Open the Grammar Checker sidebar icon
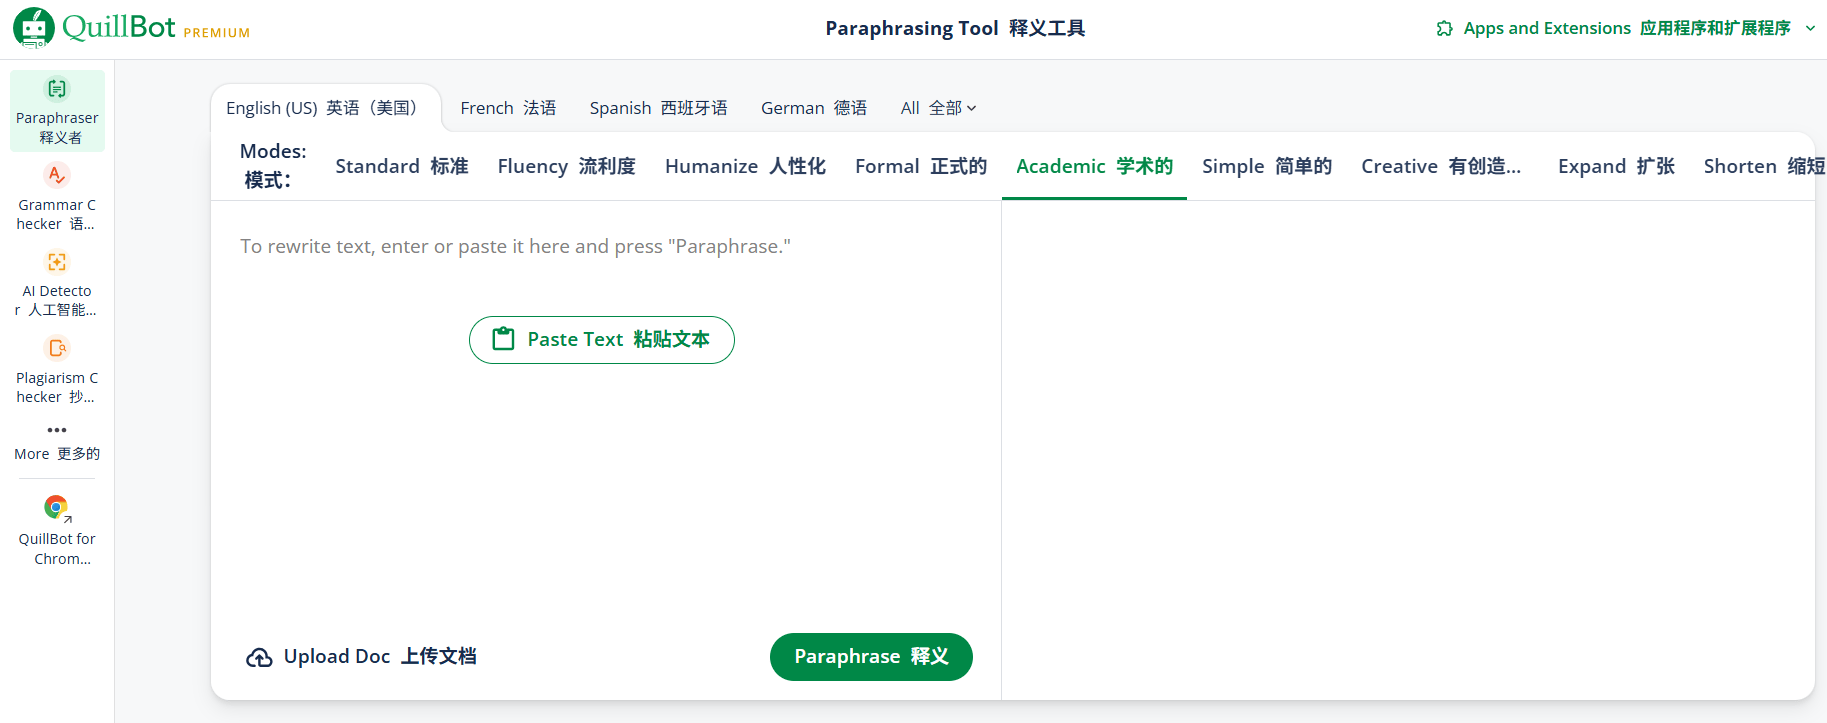 coord(57,175)
